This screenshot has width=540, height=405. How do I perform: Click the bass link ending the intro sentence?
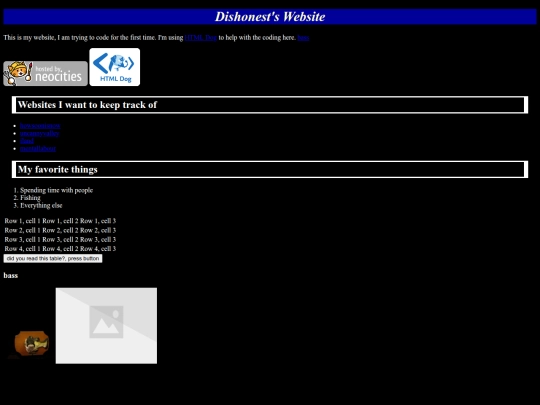click(x=303, y=38)
